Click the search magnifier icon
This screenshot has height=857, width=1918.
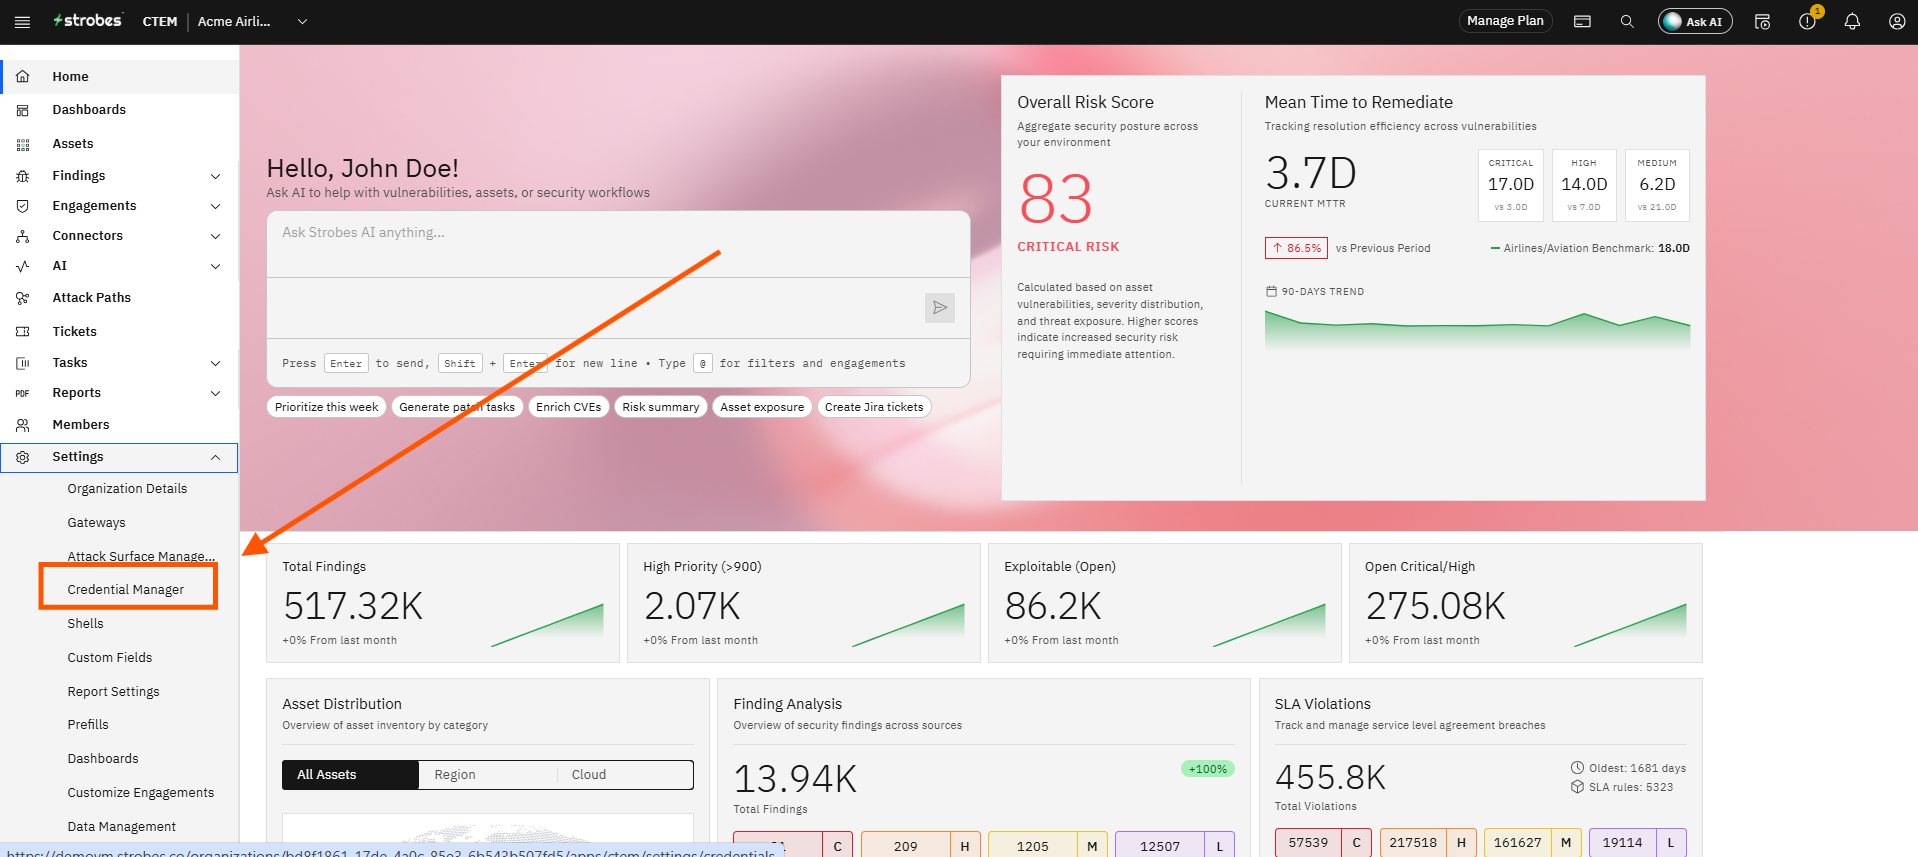1627,21
